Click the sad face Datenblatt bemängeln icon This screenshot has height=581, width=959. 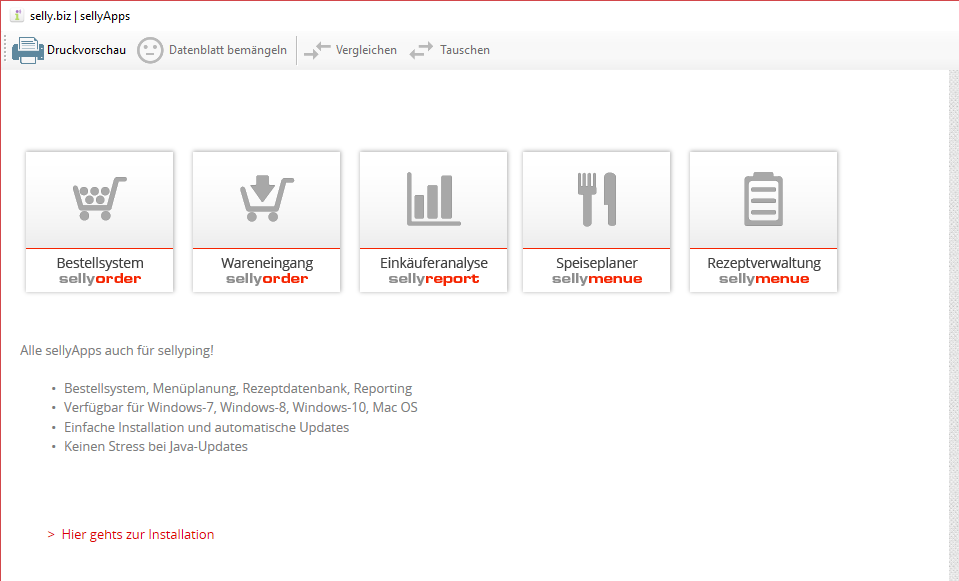coord(150,50)
